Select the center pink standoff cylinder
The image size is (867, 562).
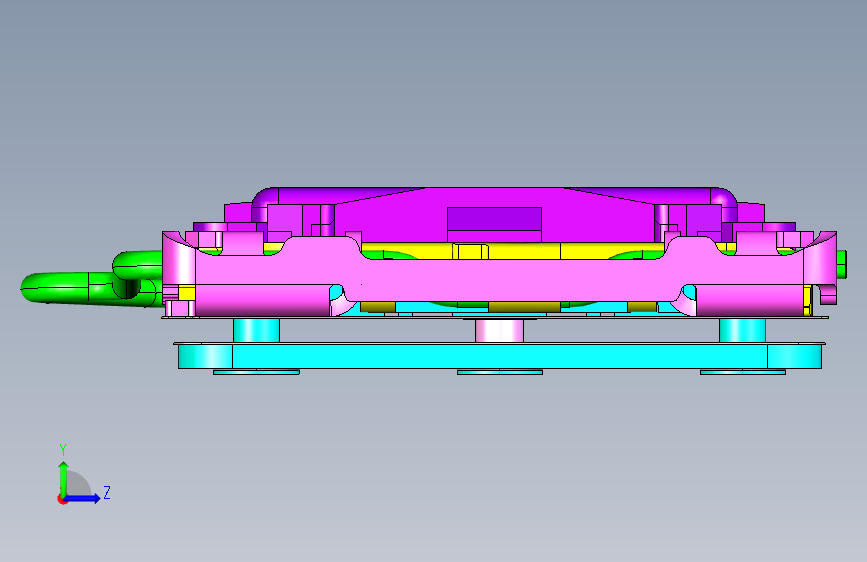[499, 330]
